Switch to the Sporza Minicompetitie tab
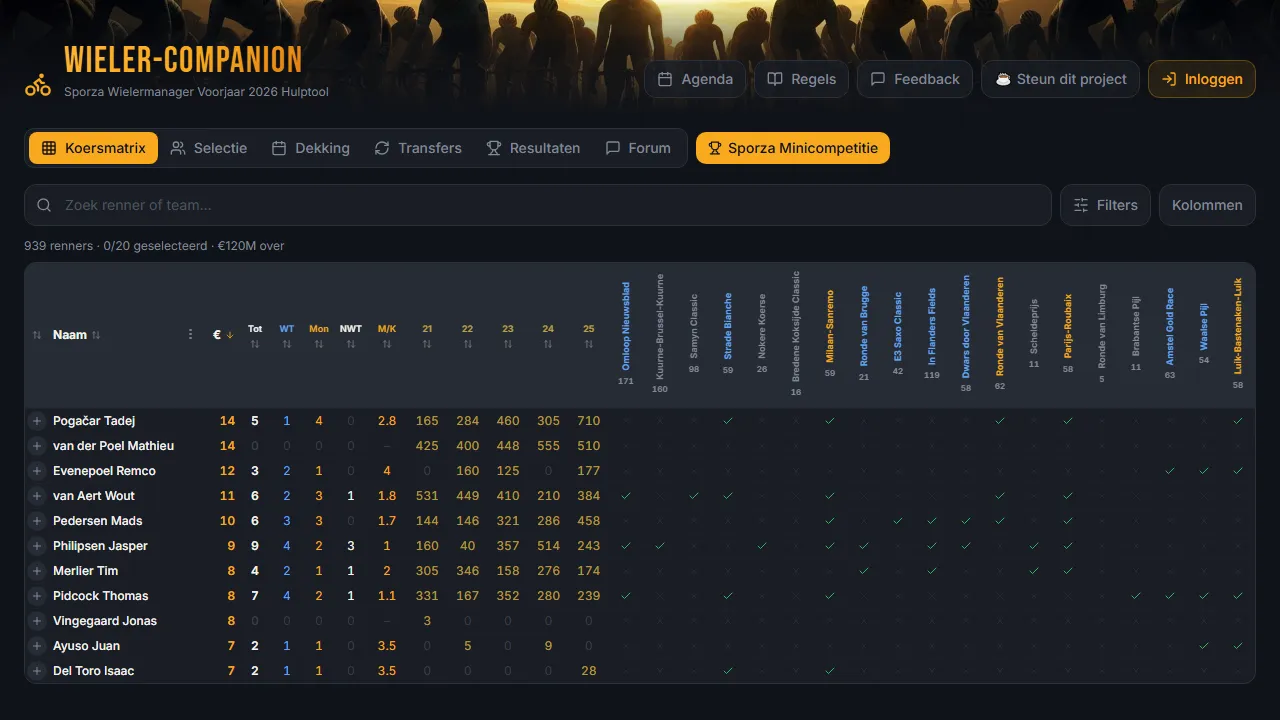1280x720 pixels. [793, 147]
